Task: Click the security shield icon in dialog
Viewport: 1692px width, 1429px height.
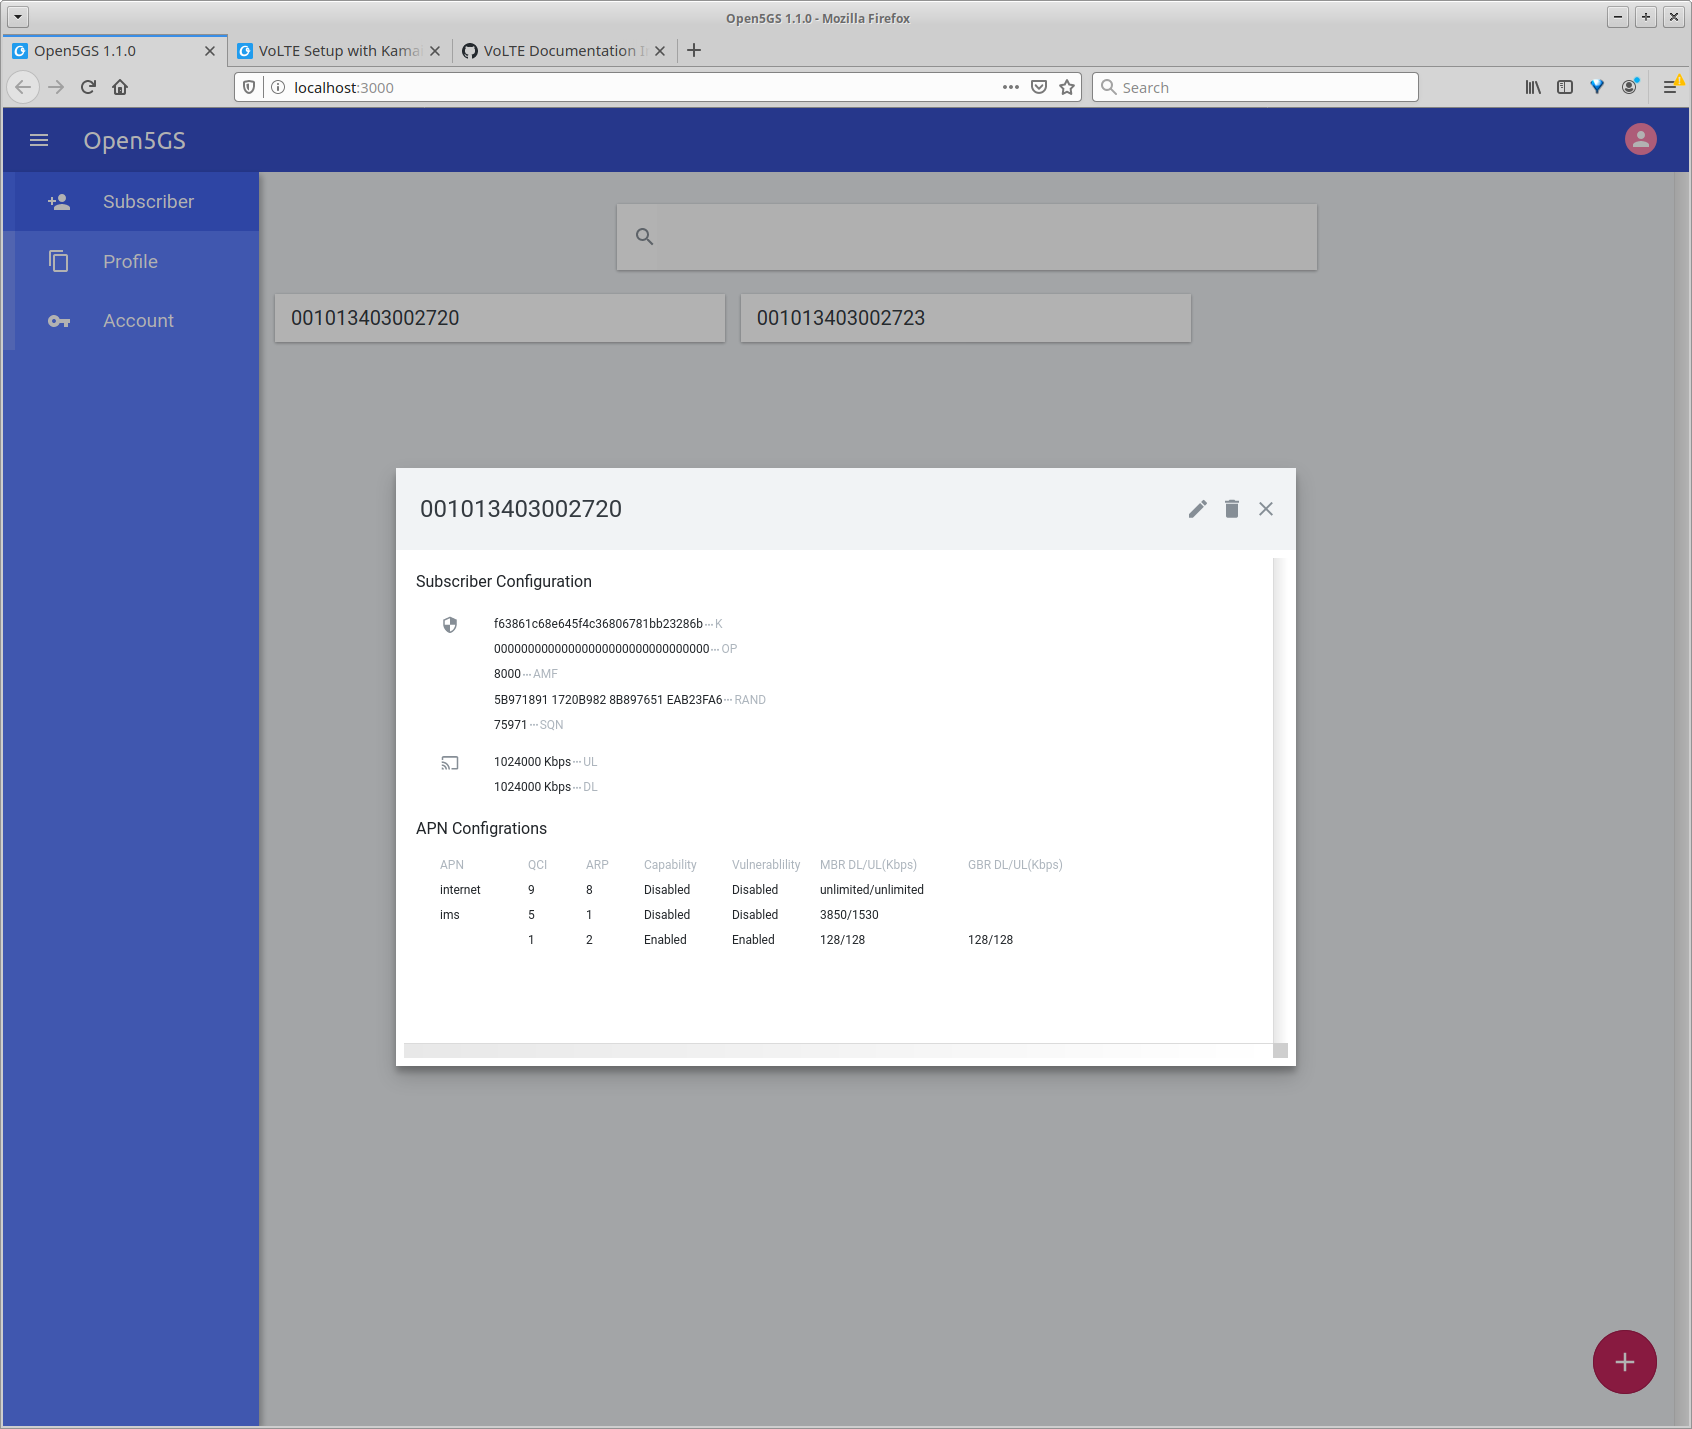Action: (x=450, y=625)
